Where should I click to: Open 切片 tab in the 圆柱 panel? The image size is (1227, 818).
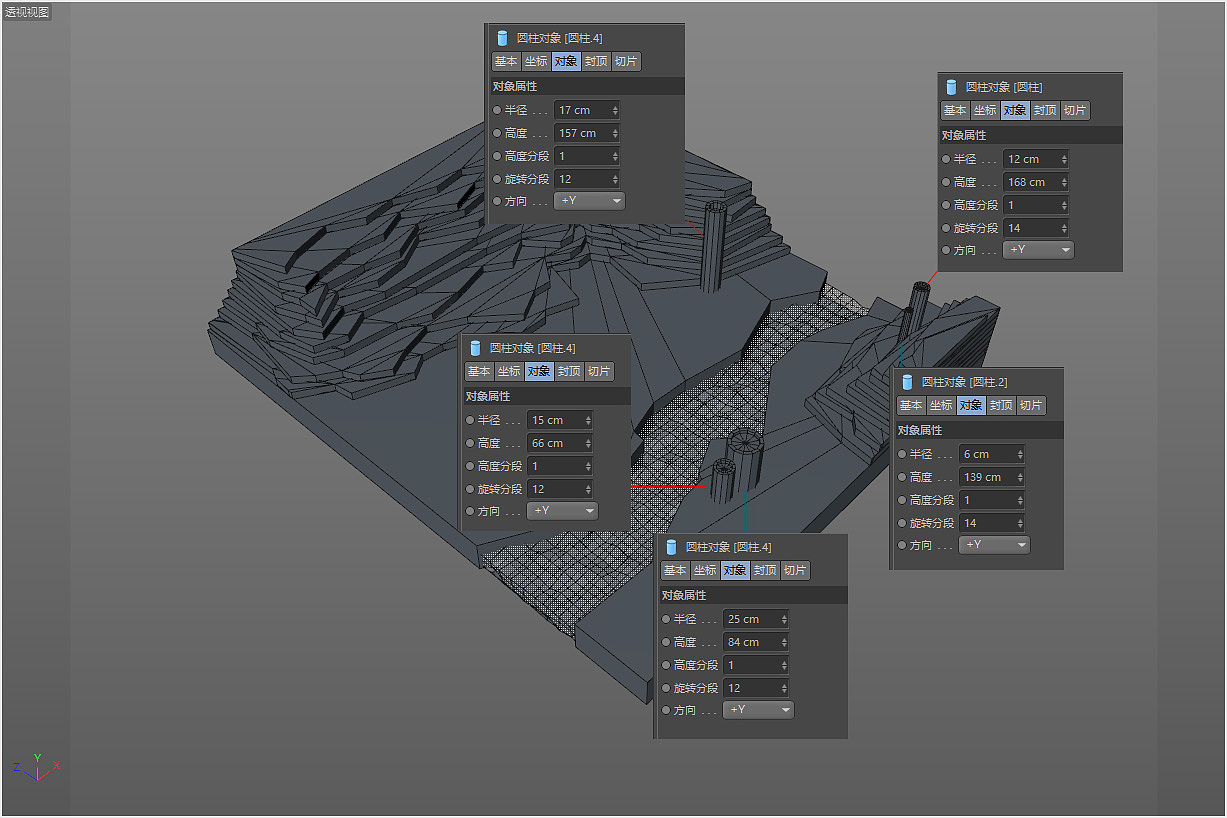(x=1075, y=110)
